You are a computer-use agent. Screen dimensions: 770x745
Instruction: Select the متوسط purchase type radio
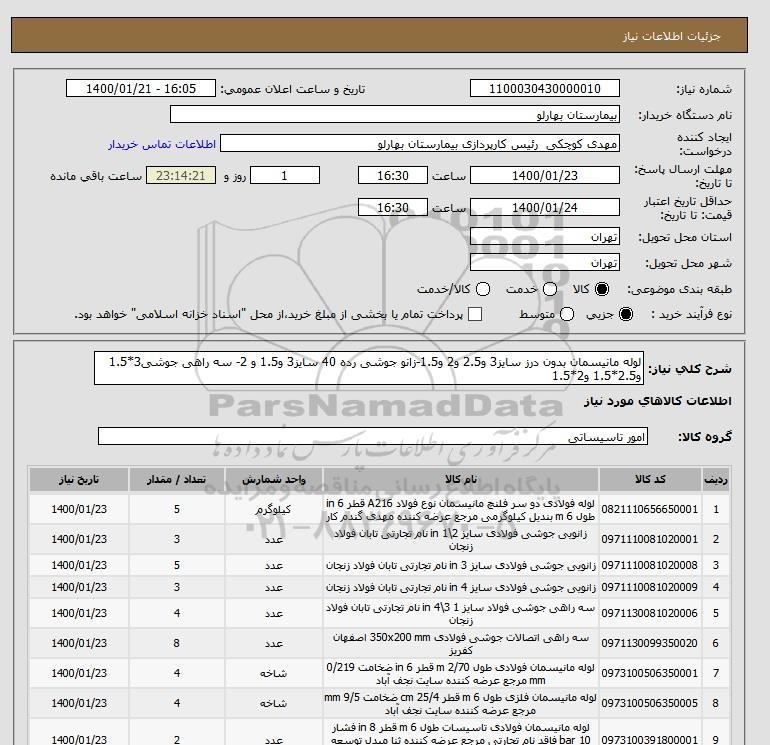coord(567,314)
